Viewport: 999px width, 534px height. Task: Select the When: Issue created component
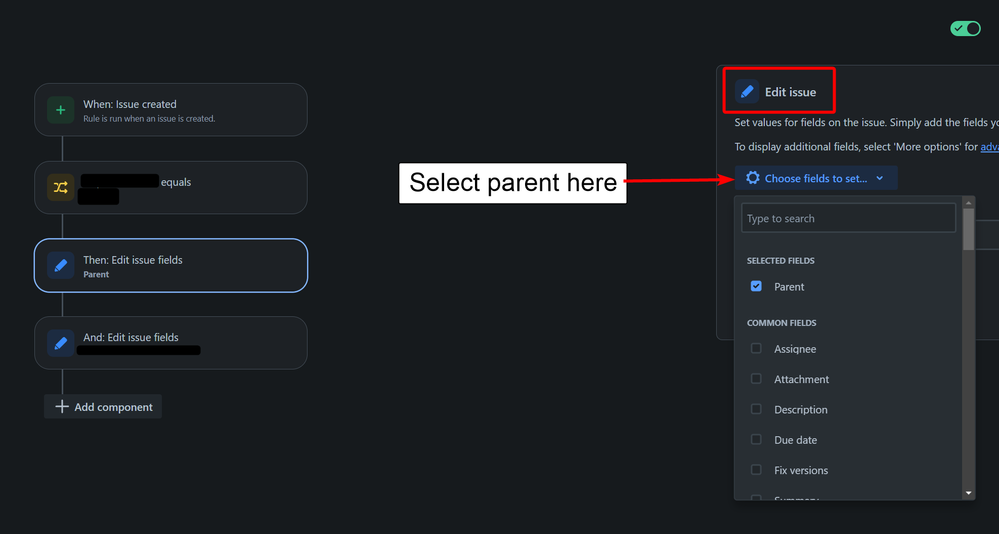pyautogui.click(x=171, y=110)
